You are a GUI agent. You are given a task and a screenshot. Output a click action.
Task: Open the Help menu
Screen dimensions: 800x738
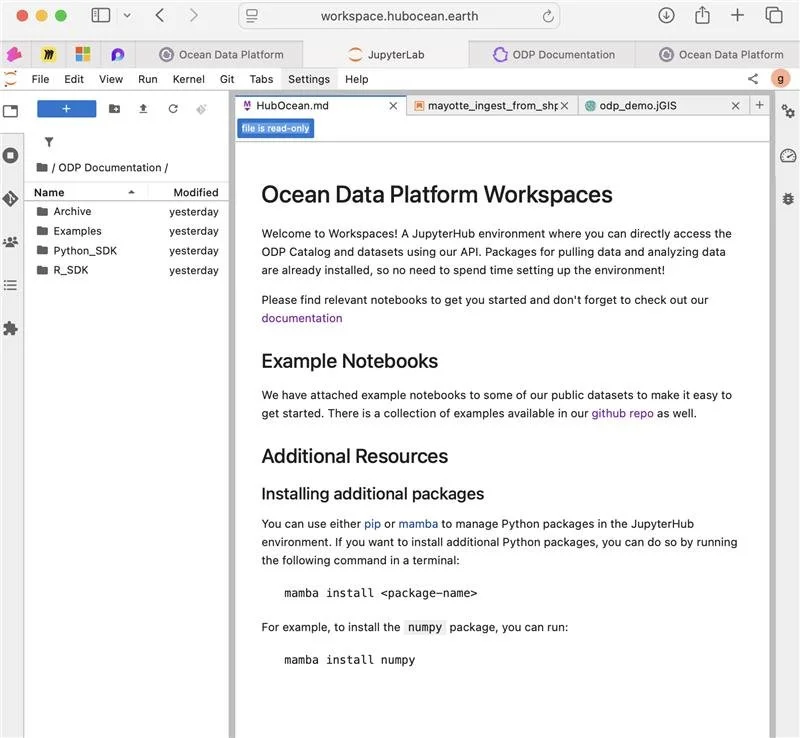click(x=357, y=79)
